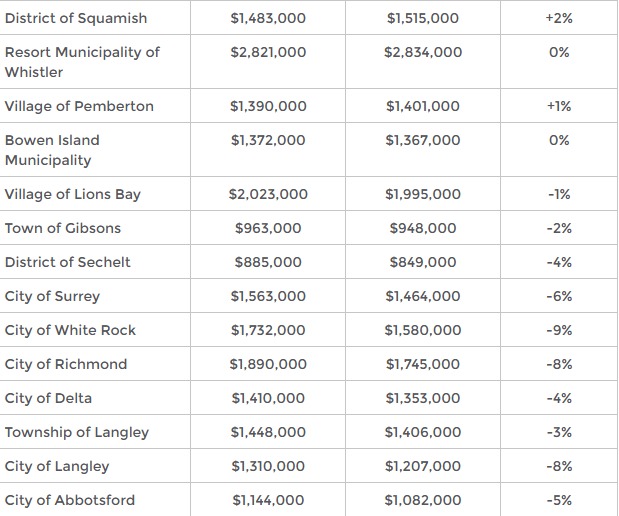Click the District of Squamish row label
Image resolution: width=619 pixels, height=516 pixels.
[x=75, y=18]
